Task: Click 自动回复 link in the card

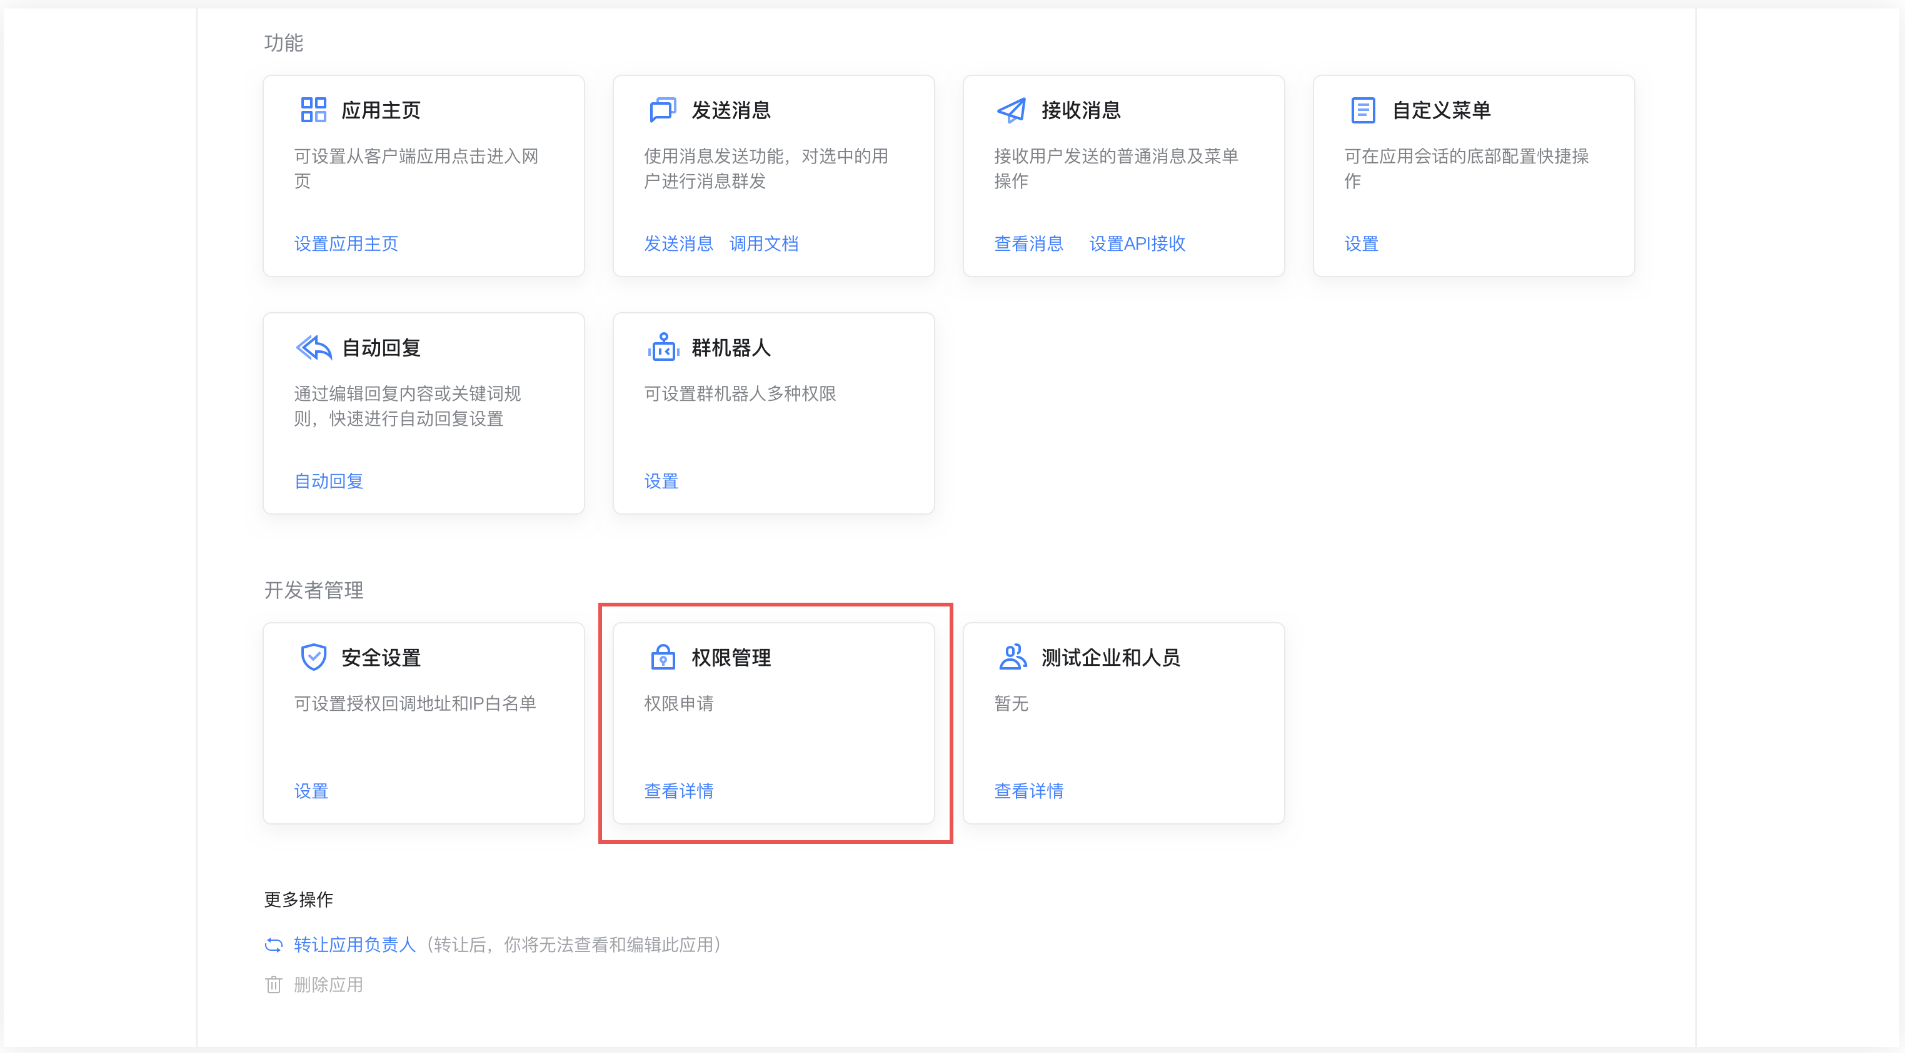Action: (x=327, y=481)
